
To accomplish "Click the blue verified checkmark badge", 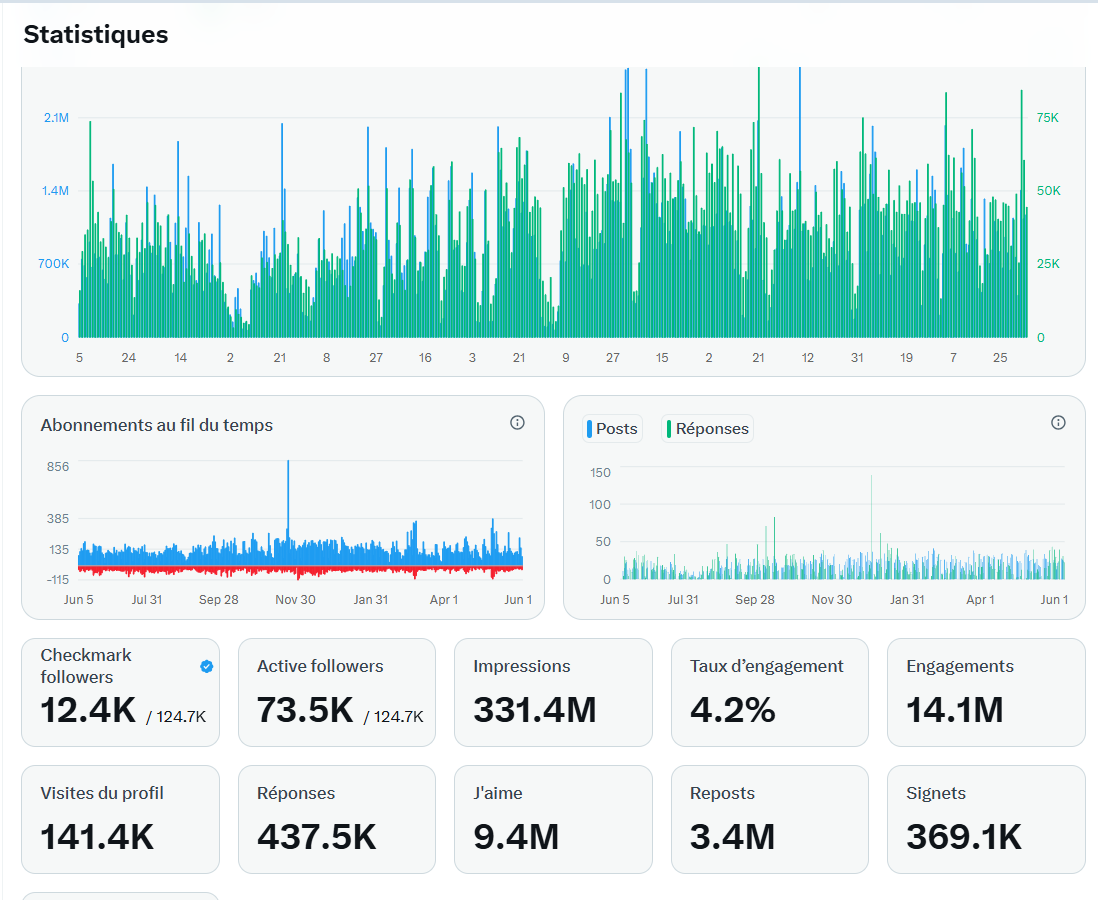I will 207,666.
